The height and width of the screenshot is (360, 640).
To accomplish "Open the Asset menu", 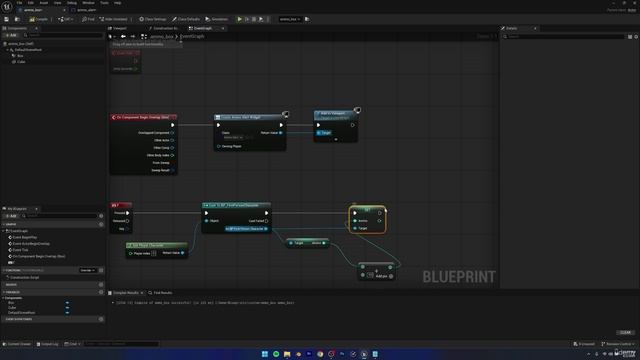I will pos(44,3).
